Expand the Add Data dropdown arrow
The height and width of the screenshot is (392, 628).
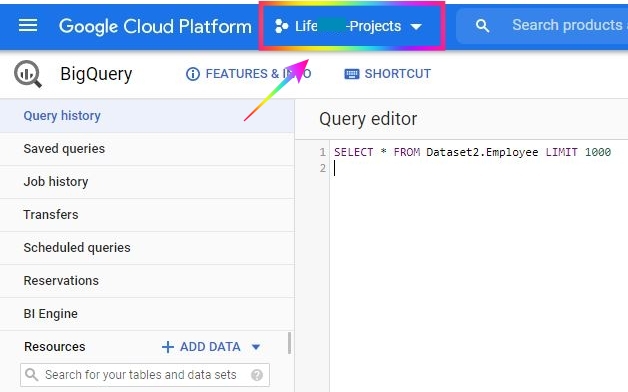pyautogui.click(x=256, y=347)
